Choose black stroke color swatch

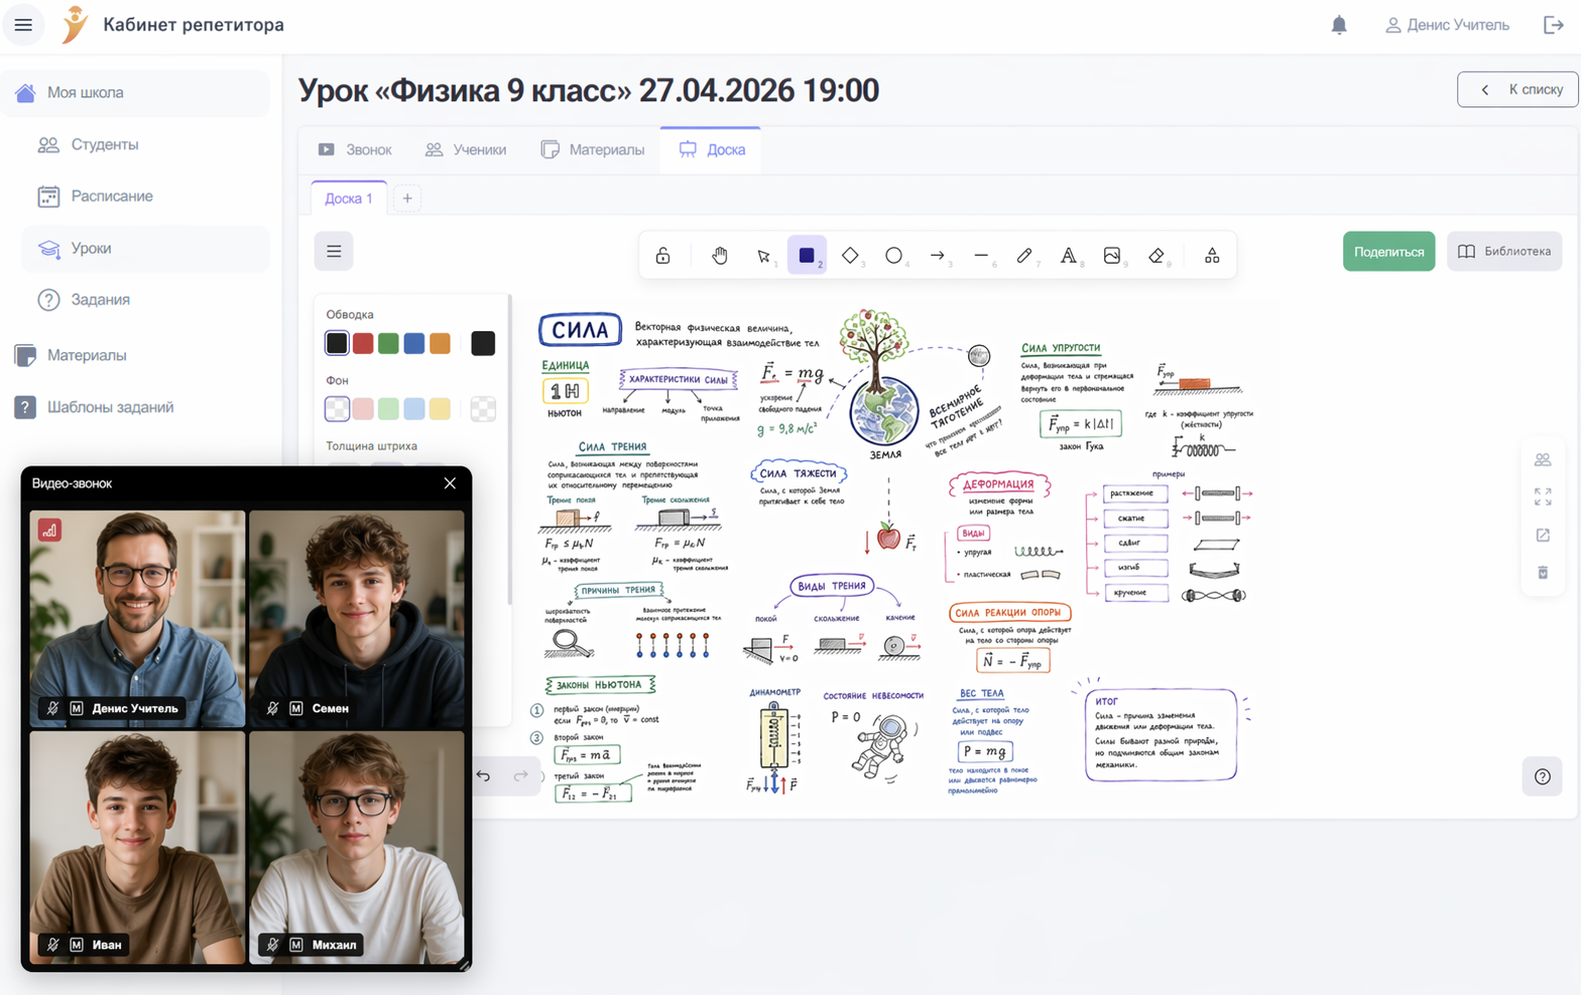point(337,343)
